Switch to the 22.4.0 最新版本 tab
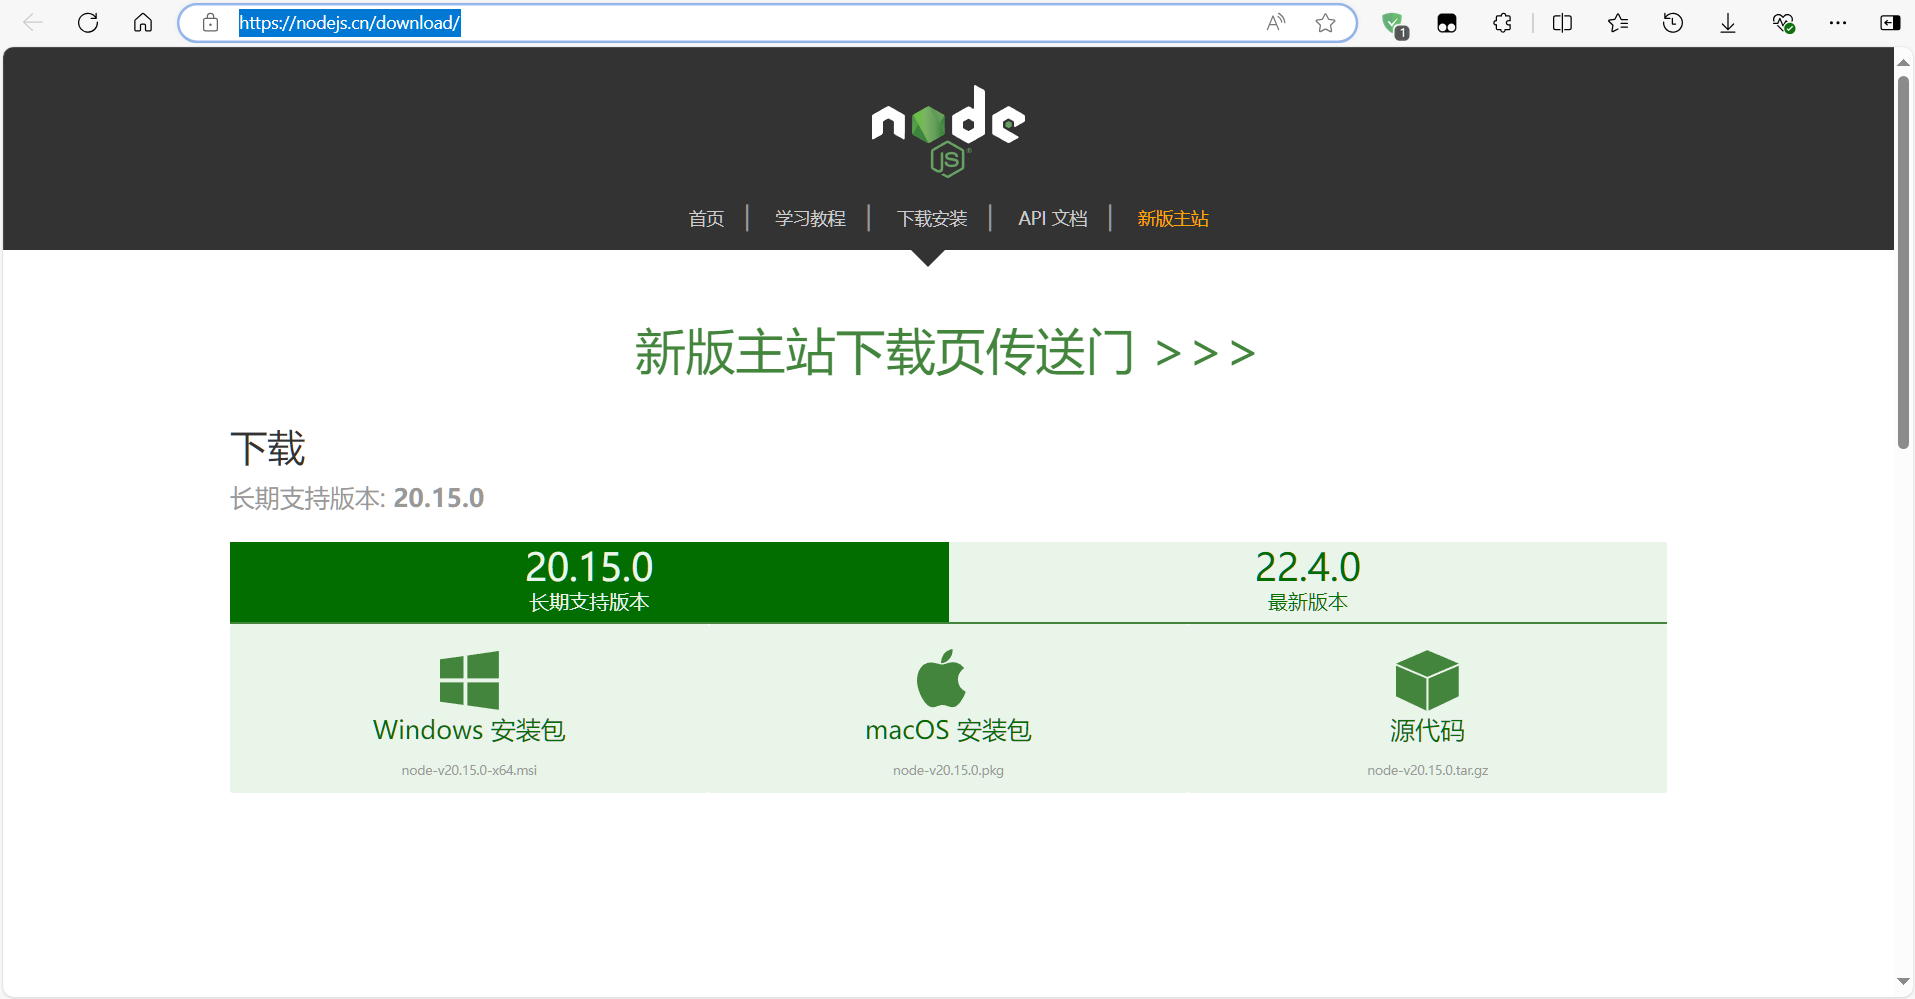Image resolution: width=1915 pixels, height=999 pixels. pos(1308,582)
